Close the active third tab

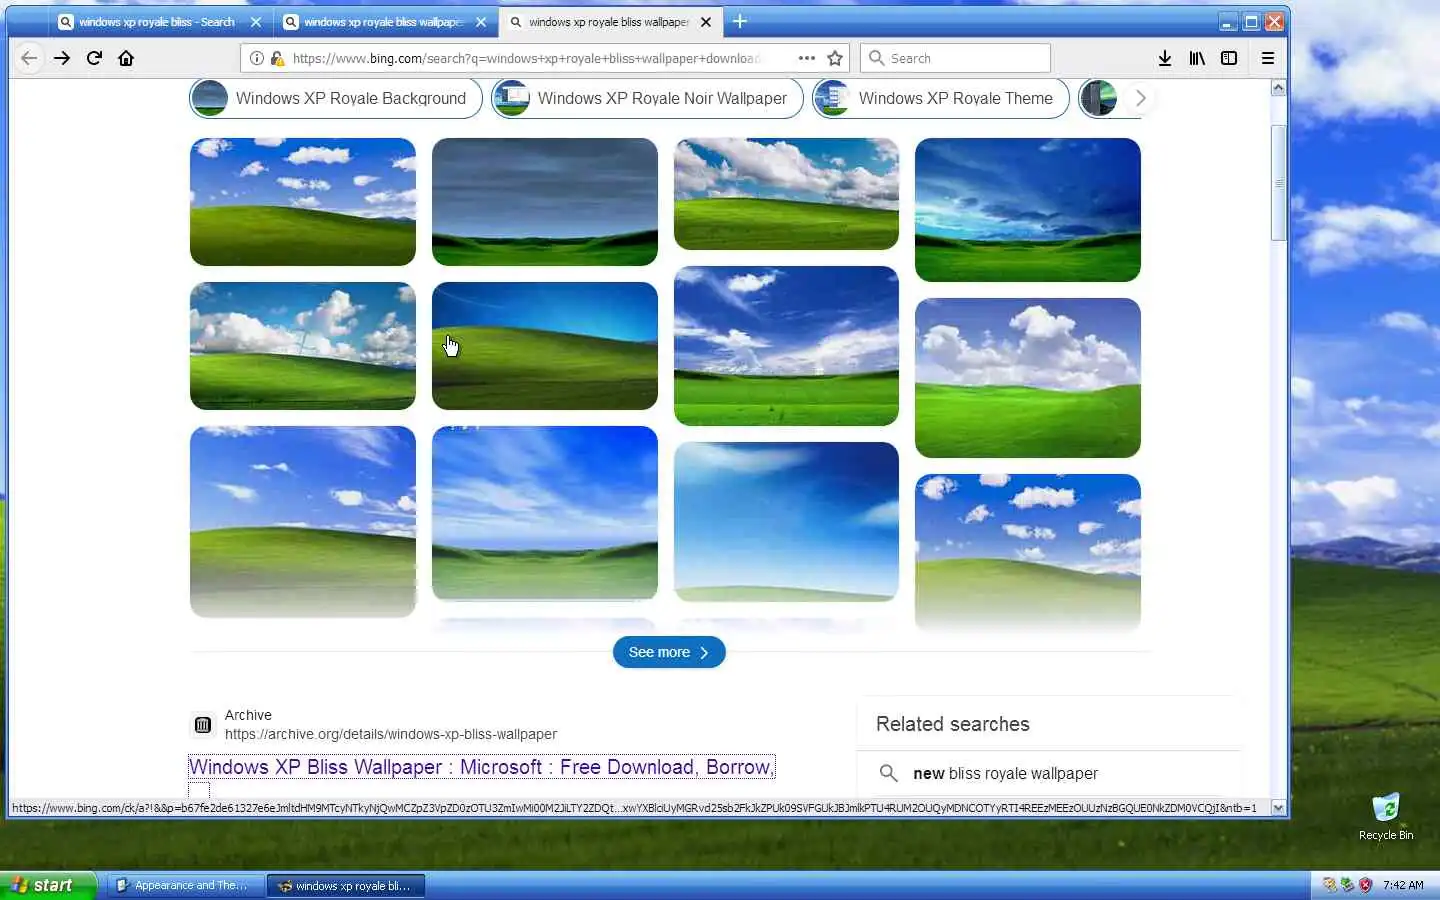pyautogui.click(x=706, y=21)
